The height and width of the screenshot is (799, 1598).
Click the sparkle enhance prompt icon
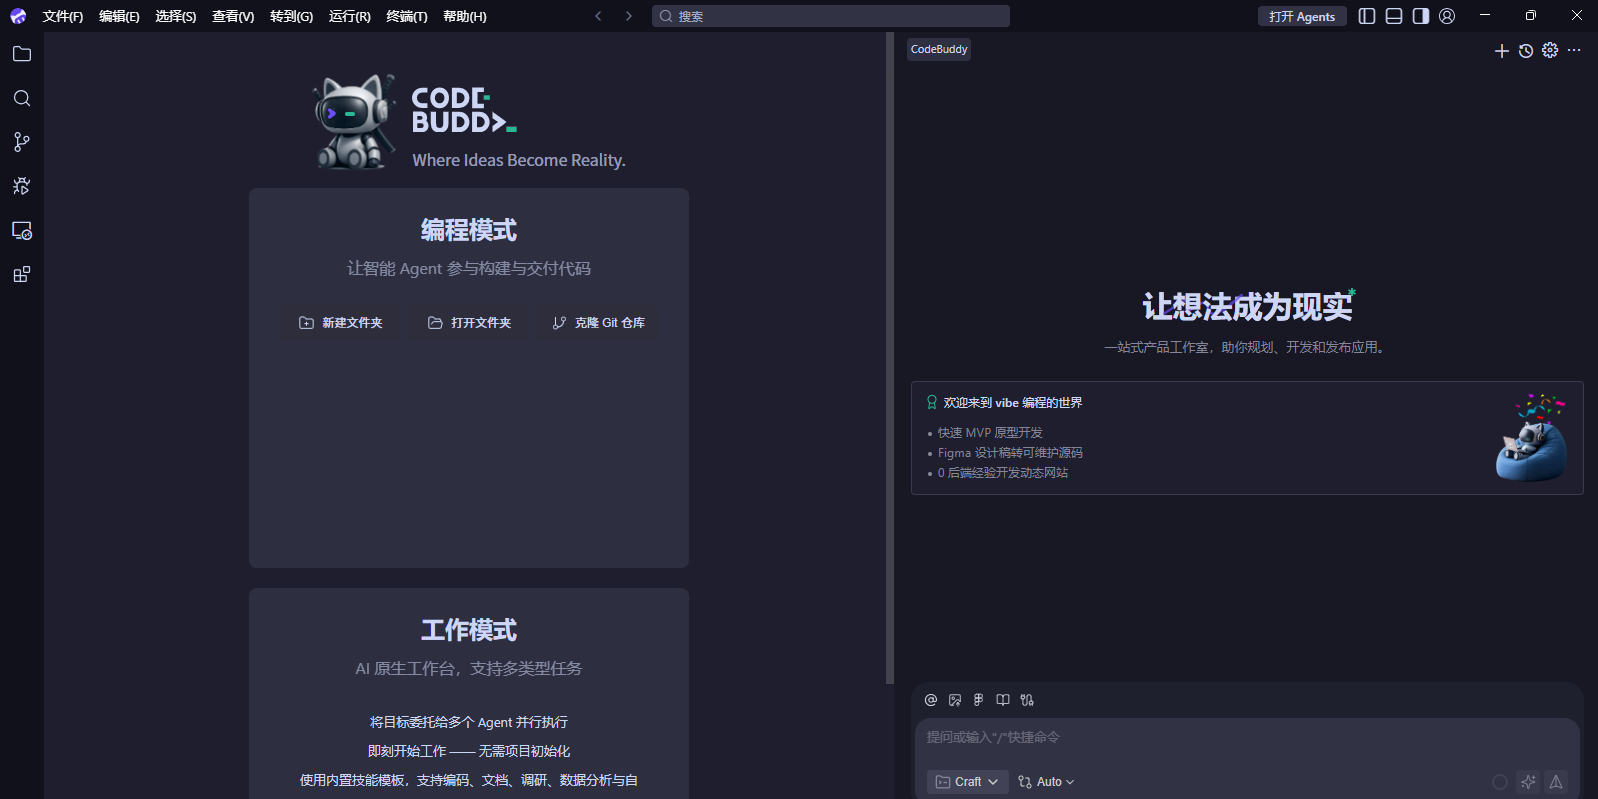(x=1528, y=782)
